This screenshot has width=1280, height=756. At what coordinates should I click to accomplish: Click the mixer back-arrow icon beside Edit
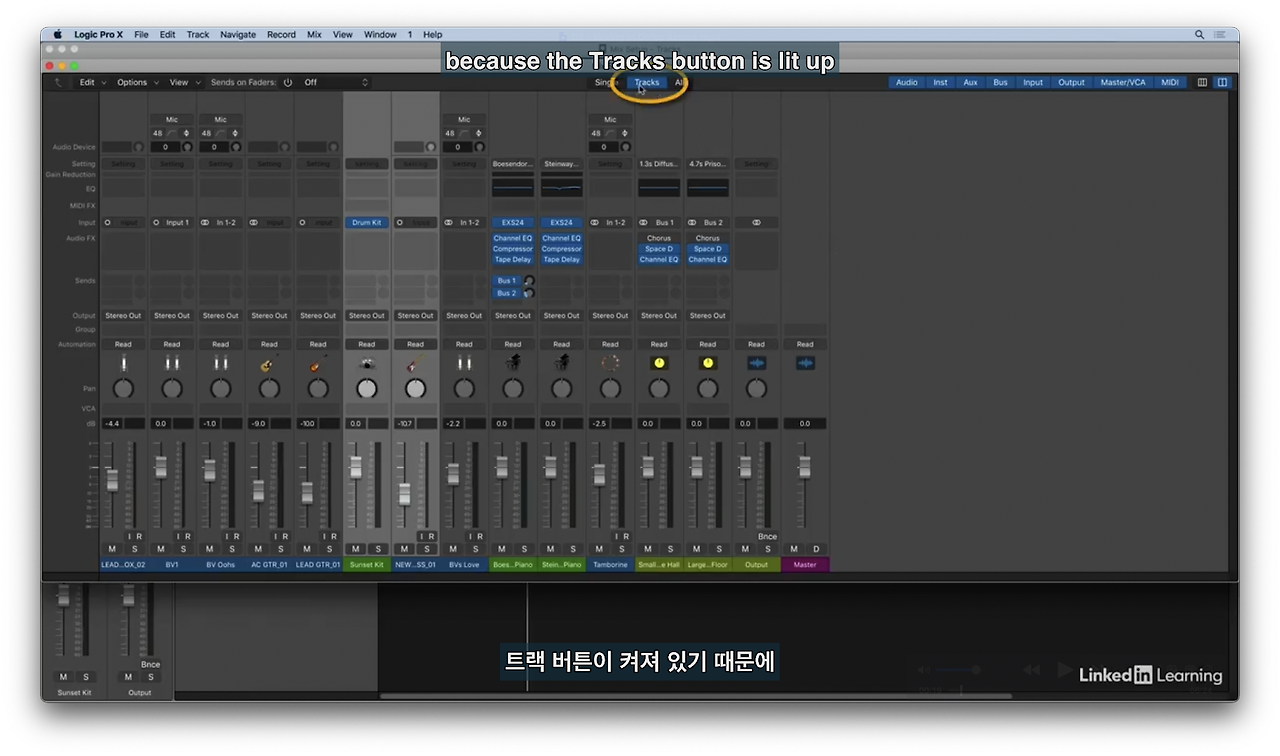pos(58,83)
